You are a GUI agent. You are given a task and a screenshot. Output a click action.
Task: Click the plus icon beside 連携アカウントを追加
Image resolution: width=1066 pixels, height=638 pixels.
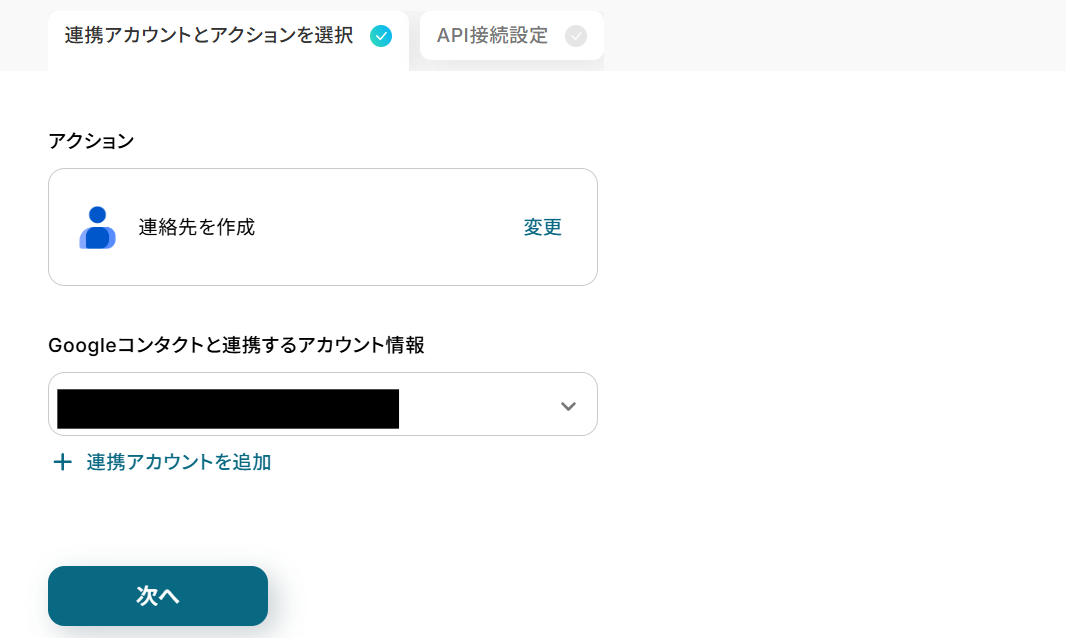[62, 462]
